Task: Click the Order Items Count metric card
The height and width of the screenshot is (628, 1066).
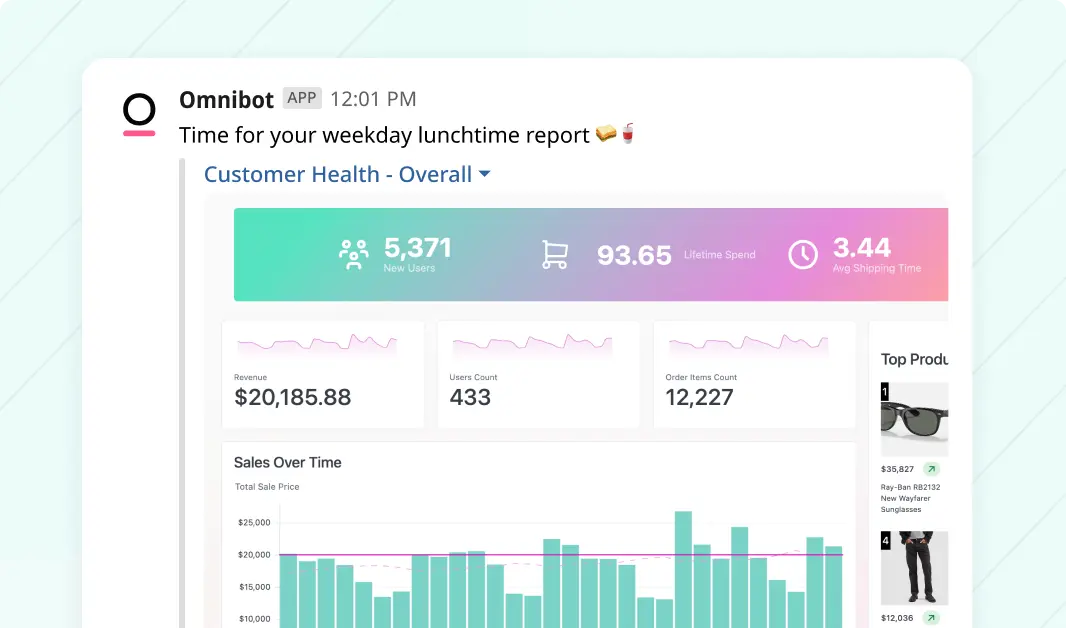Action: click(x=754, y=375)
